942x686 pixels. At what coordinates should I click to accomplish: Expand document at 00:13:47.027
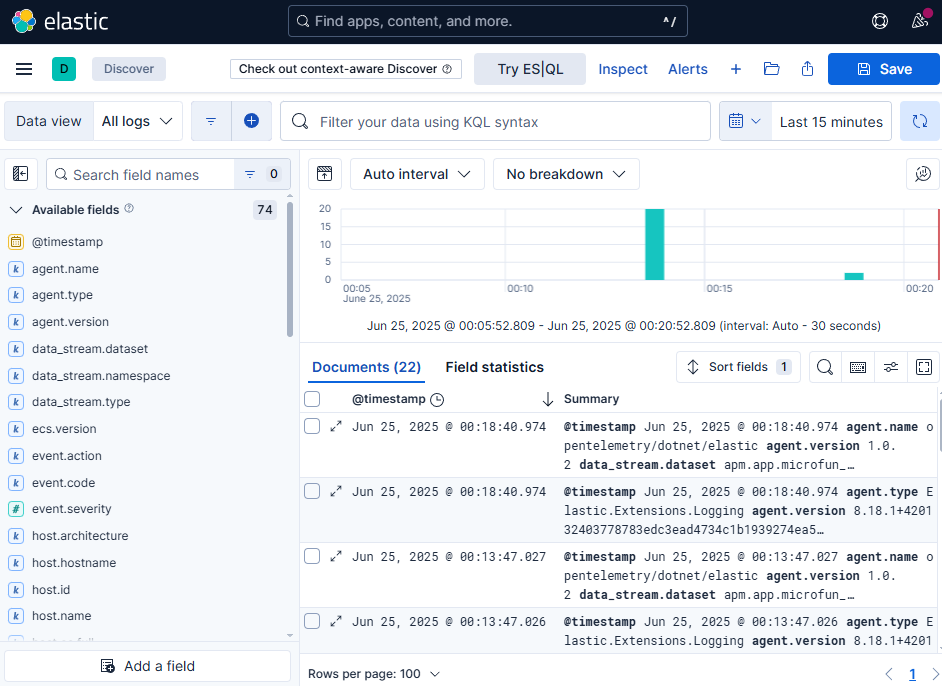[x=336, y=556]
